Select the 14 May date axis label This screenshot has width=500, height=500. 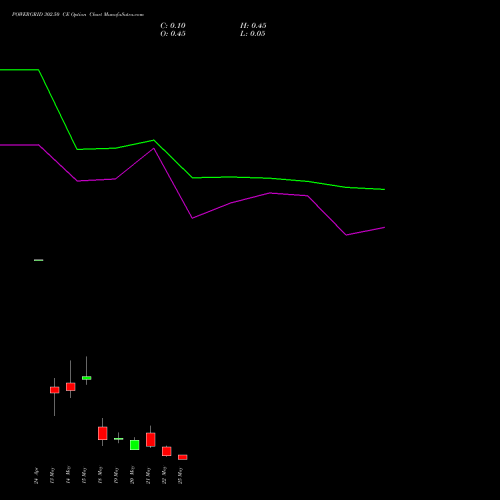[x=68, y=475]
